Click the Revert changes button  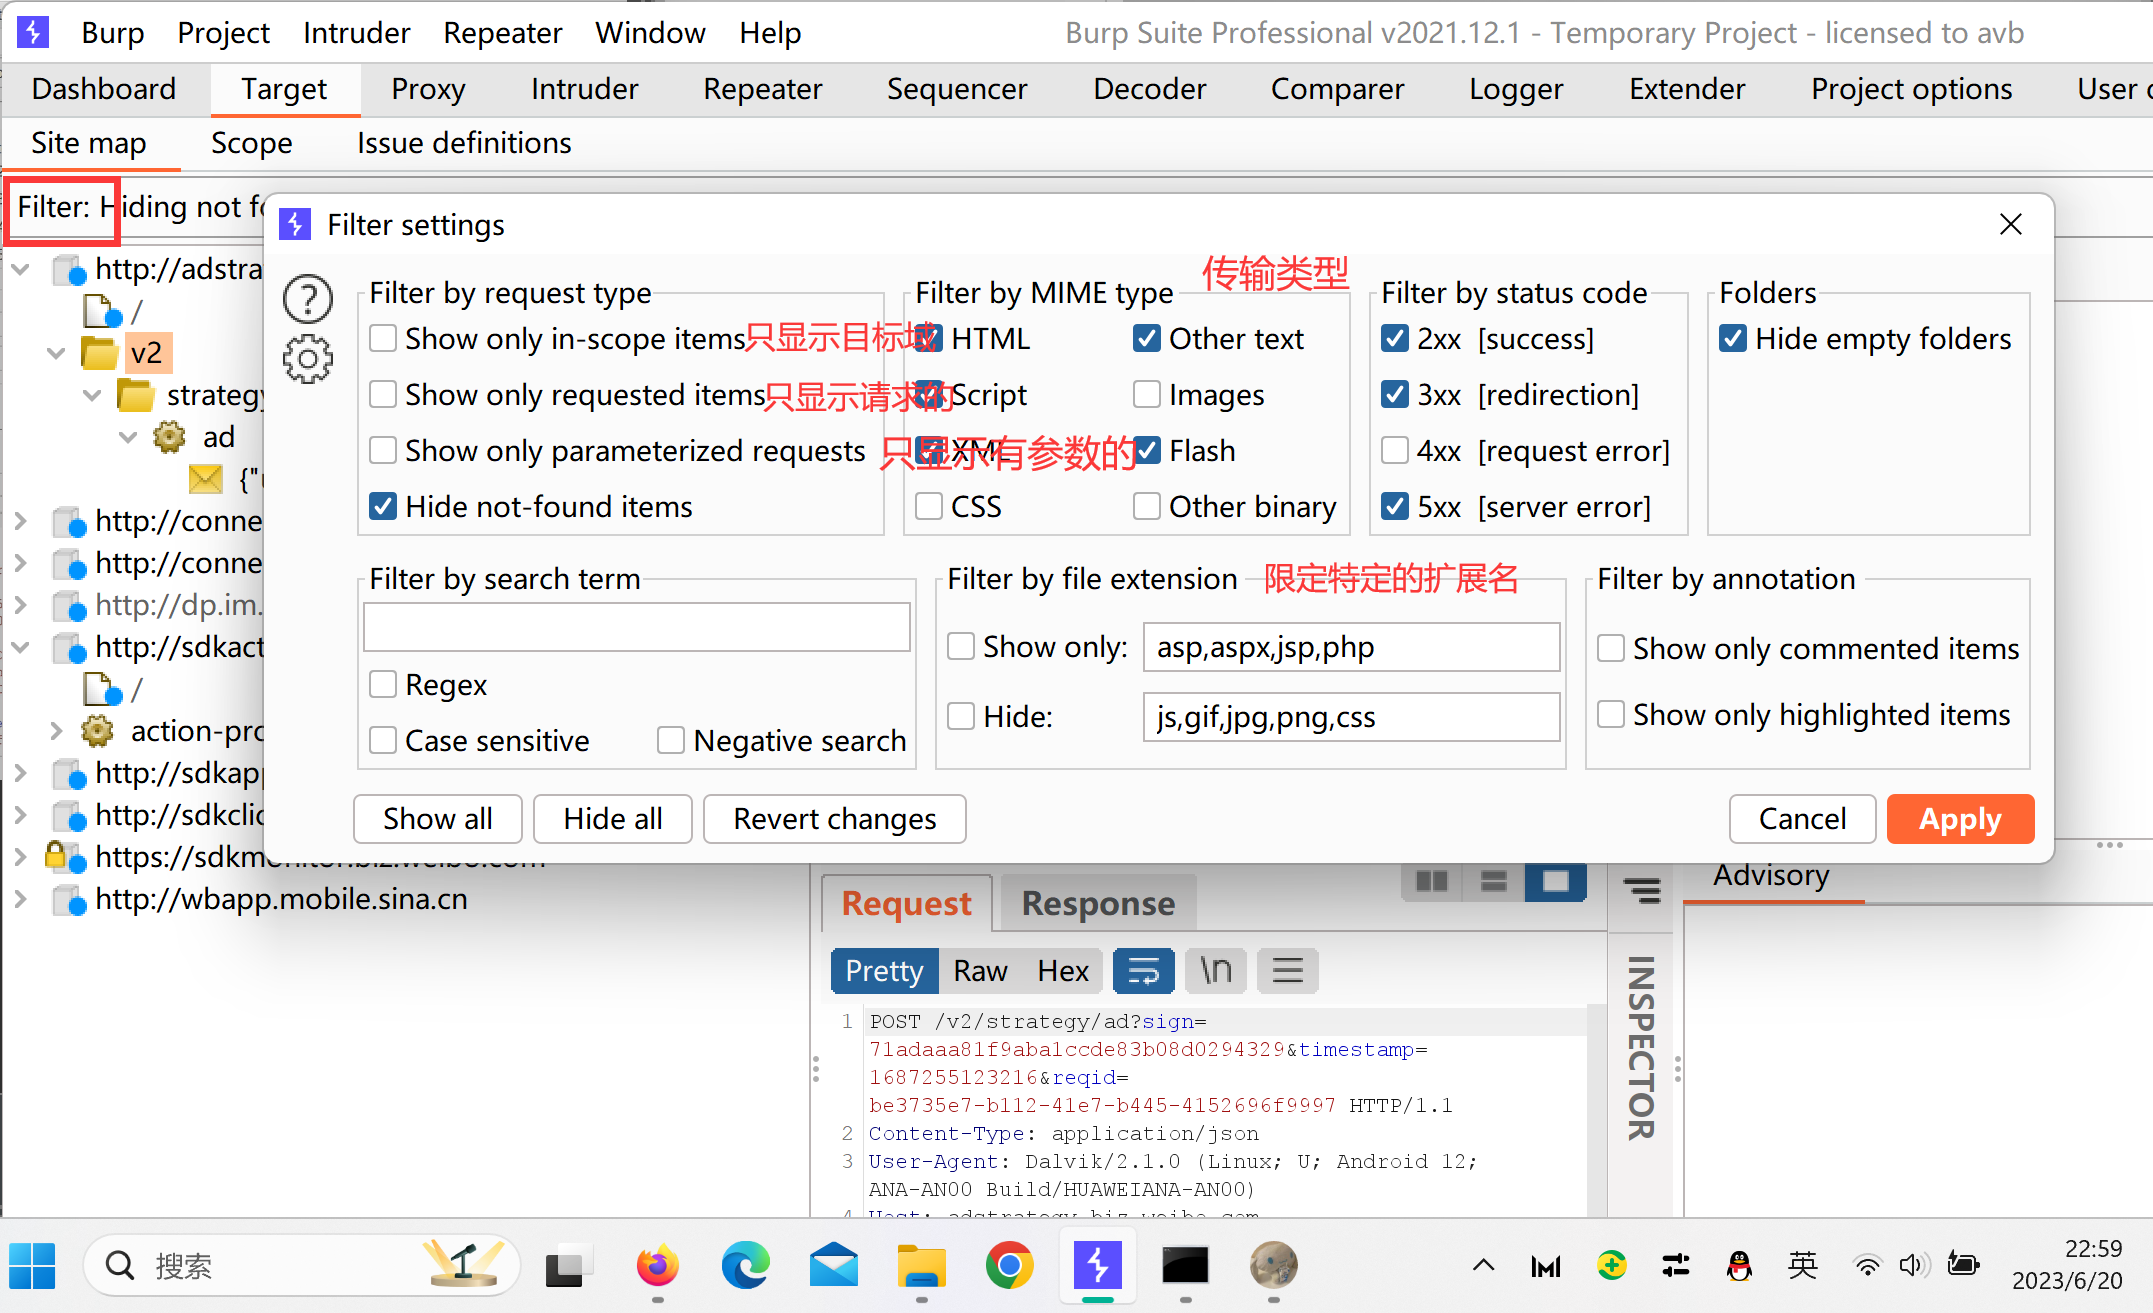834,819
